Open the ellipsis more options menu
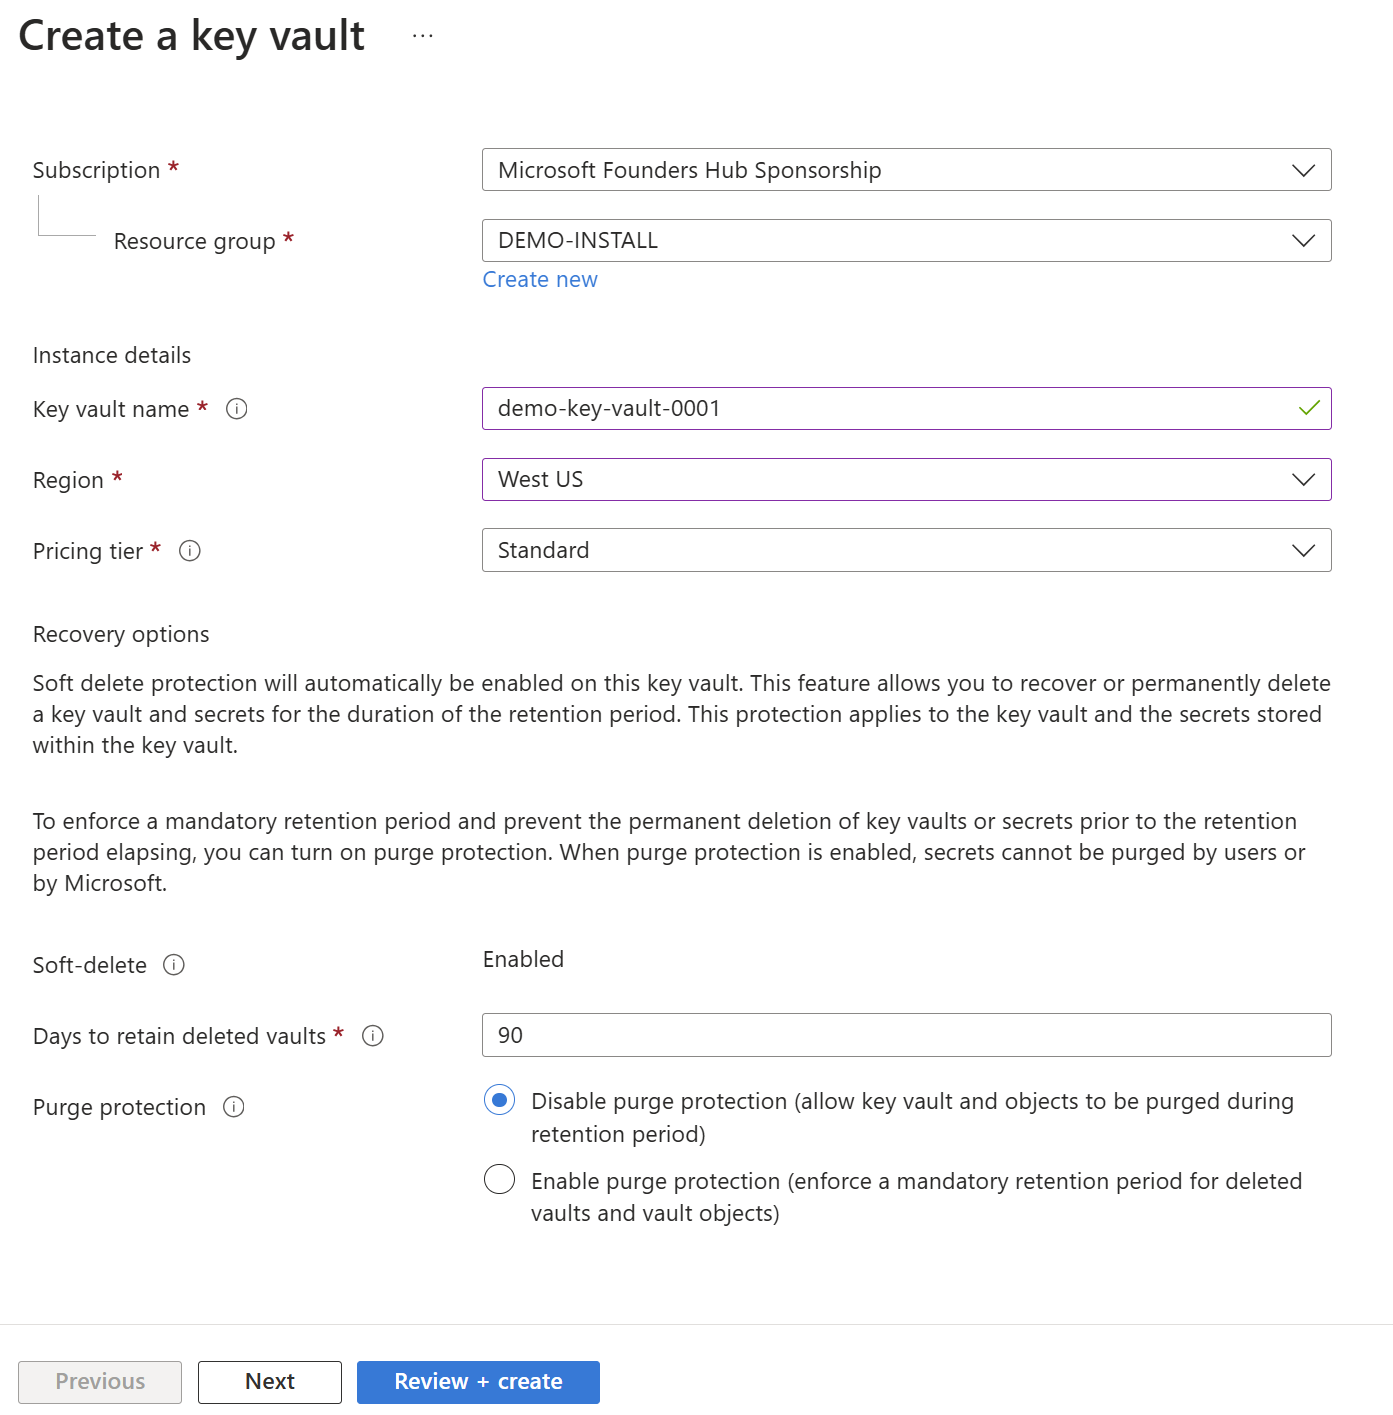Viewport: 1393px width, 1415px height. 423,36
